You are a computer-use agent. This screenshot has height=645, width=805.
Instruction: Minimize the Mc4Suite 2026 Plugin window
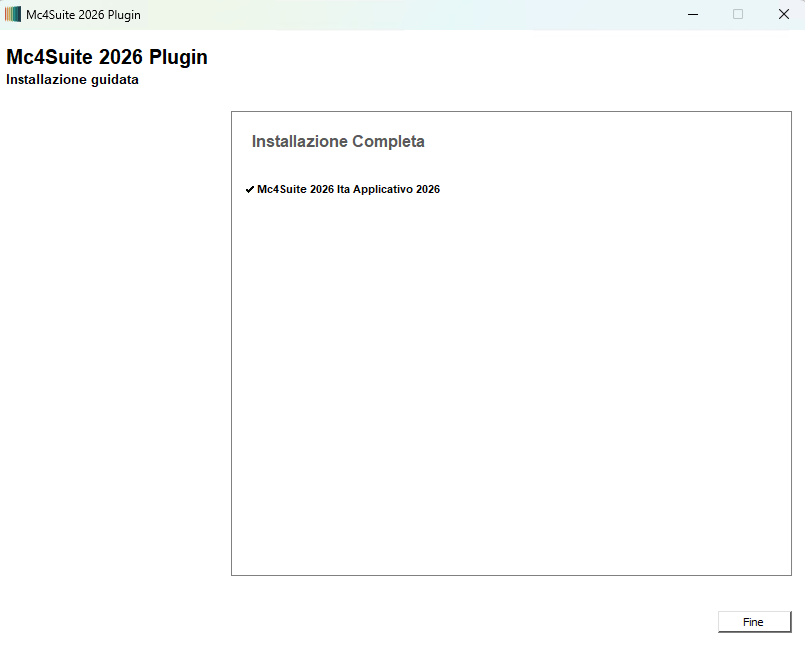(692, 15)
